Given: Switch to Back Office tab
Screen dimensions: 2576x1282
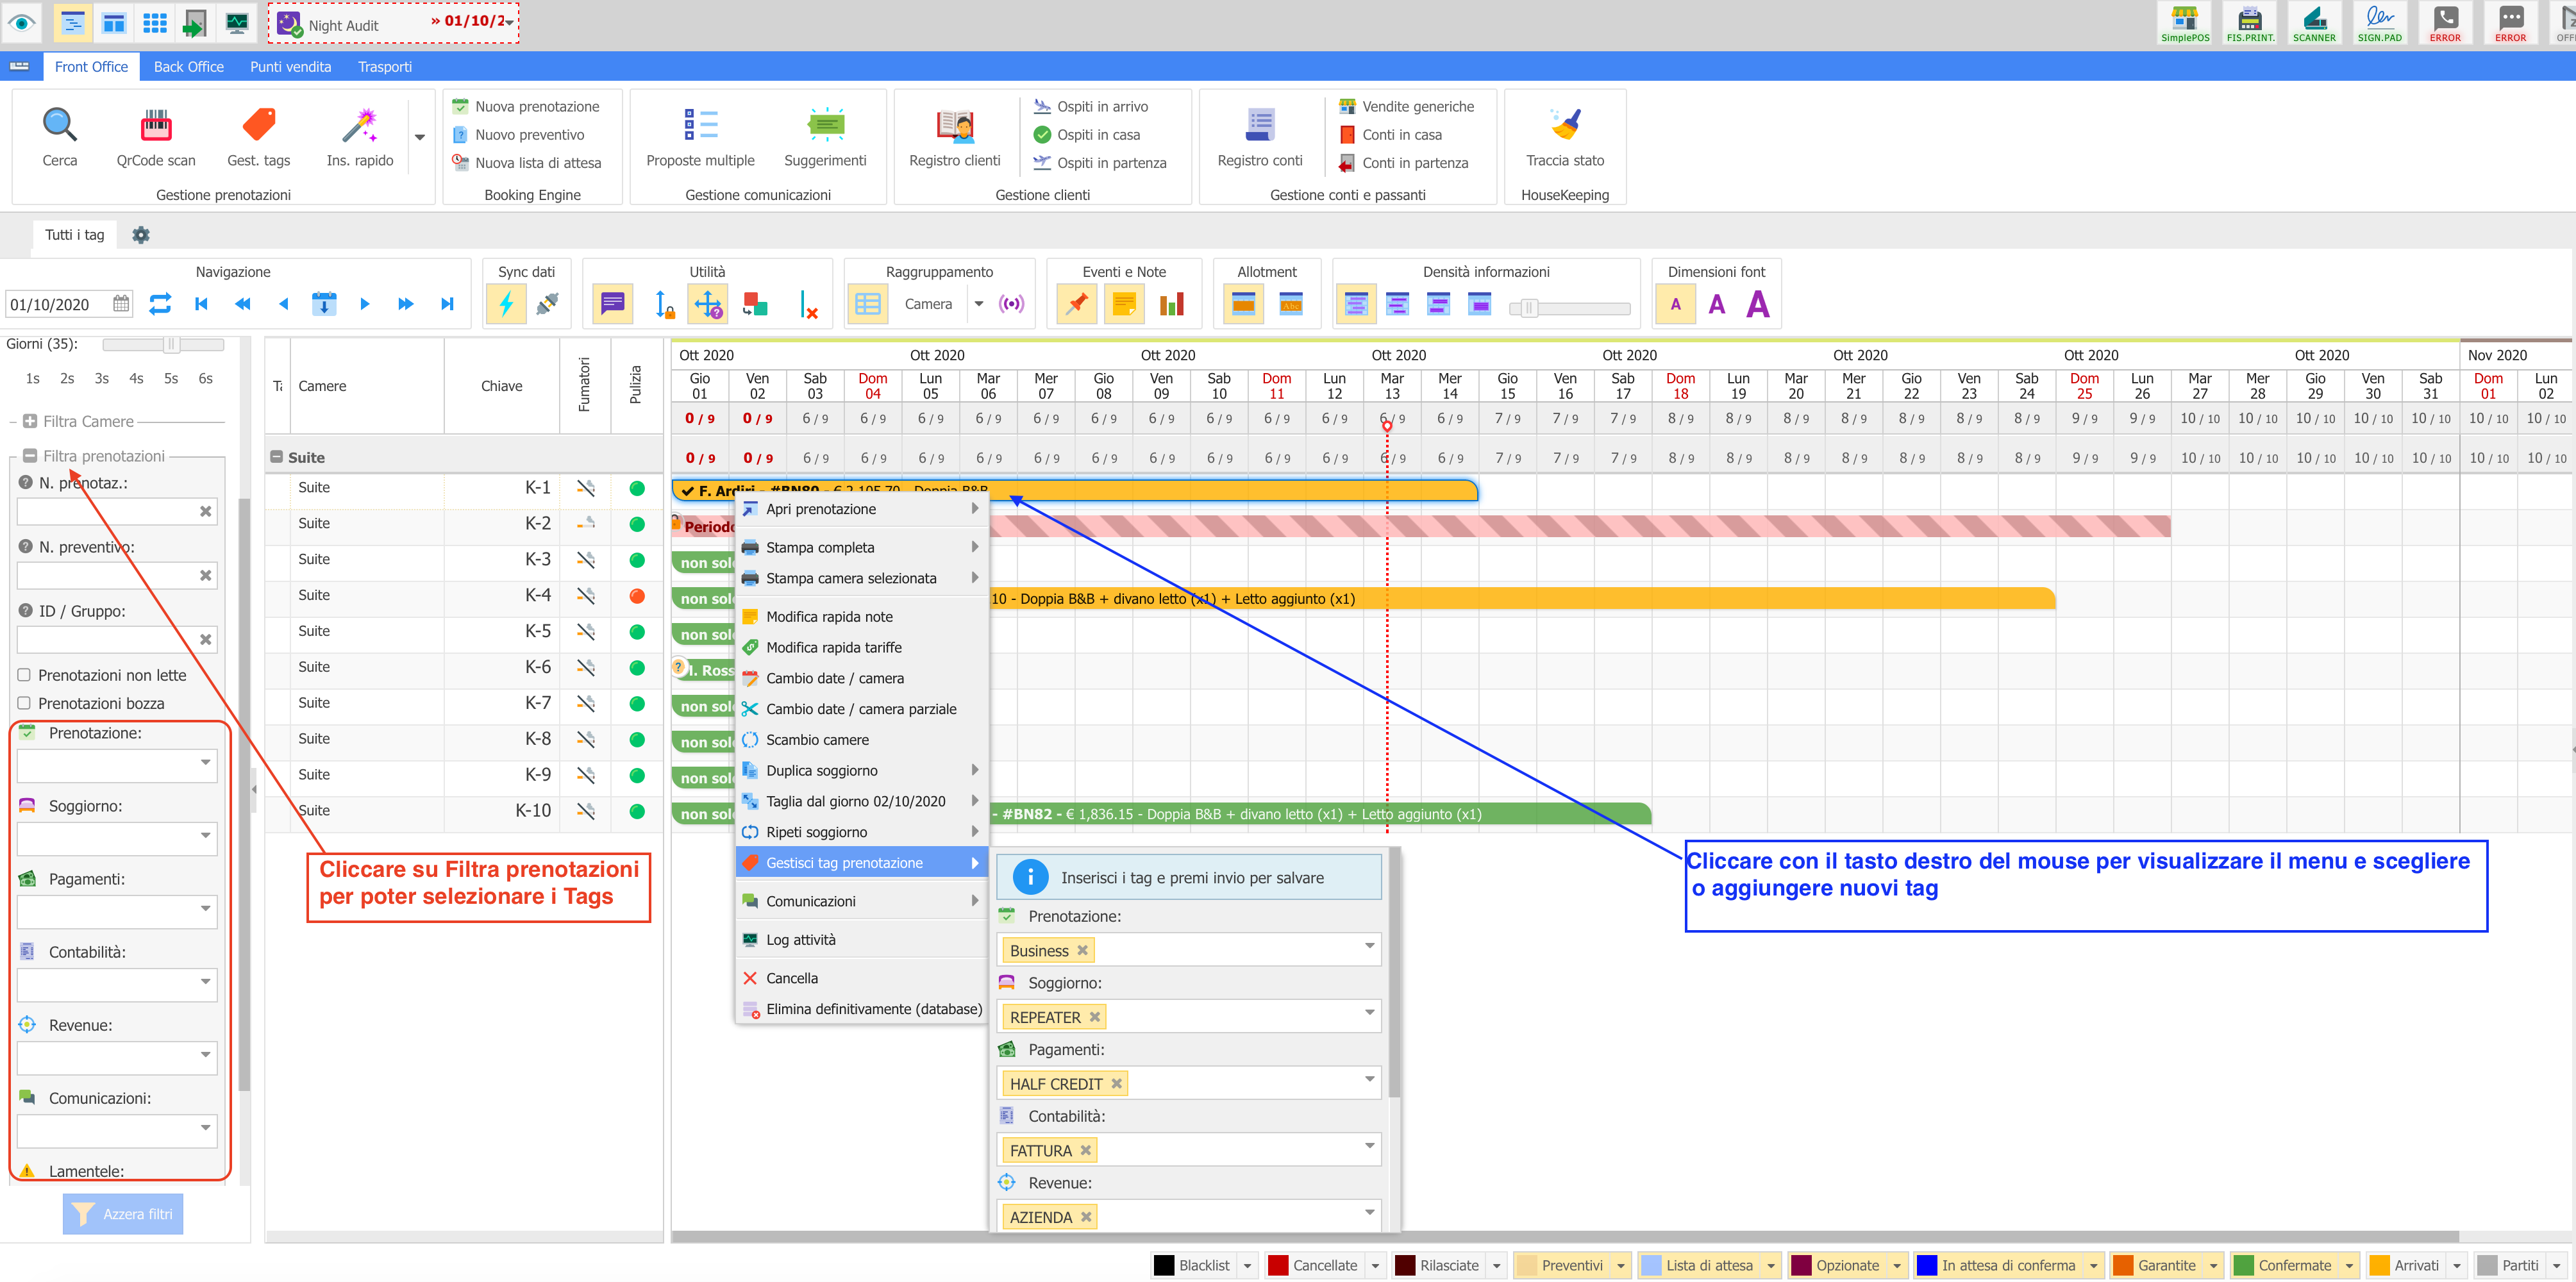Looking at the screenshot, I should pos(188,67).
